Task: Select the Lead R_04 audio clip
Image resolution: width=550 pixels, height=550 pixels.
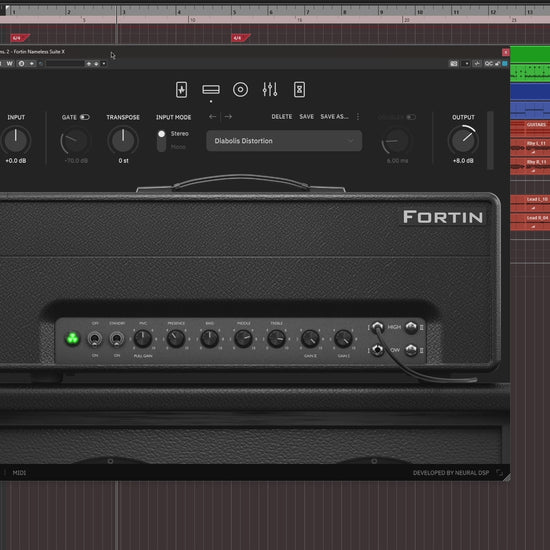Action: pos(530,222)
